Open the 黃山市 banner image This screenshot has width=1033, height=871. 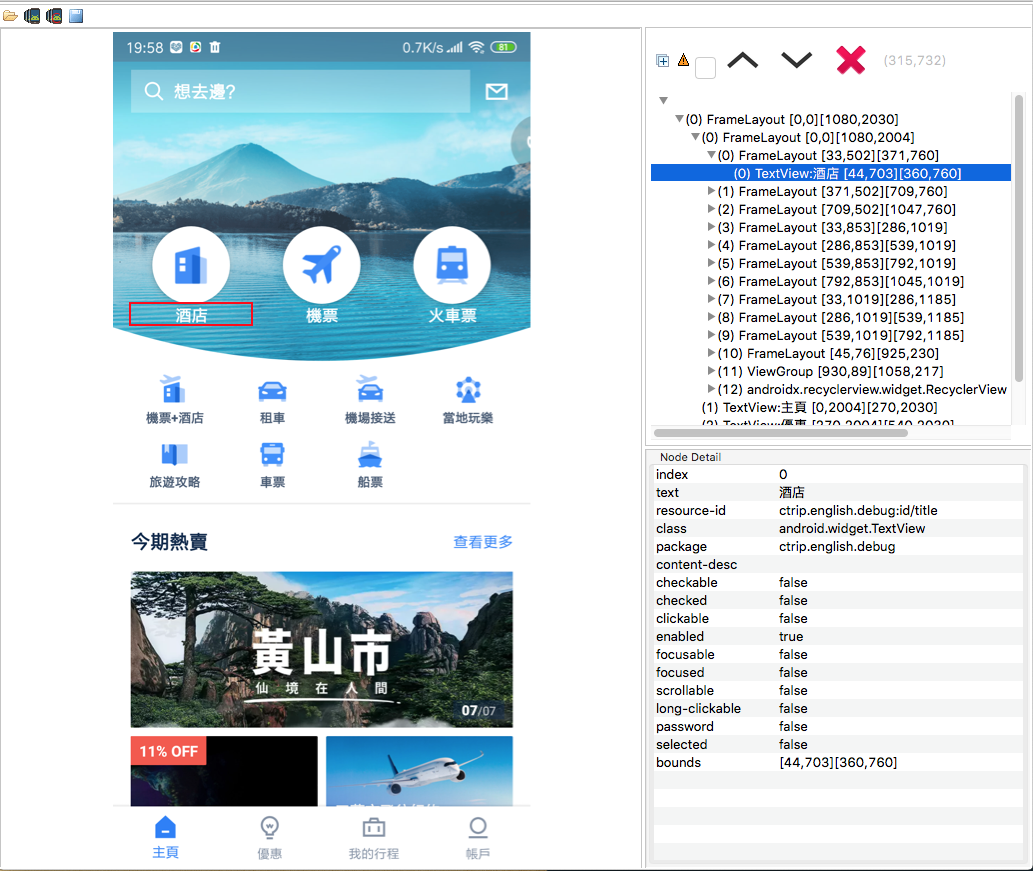[x=321, y=649]
